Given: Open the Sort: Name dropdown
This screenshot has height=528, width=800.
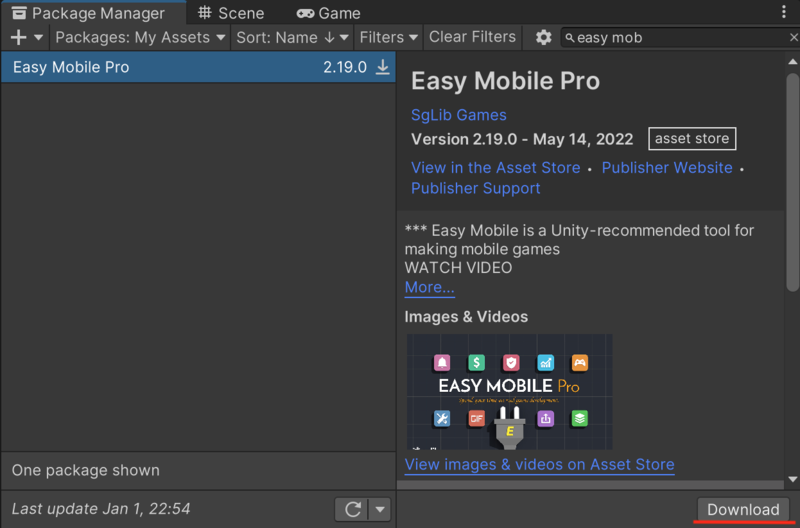Looking at the screenshot, I should [292, 37].
